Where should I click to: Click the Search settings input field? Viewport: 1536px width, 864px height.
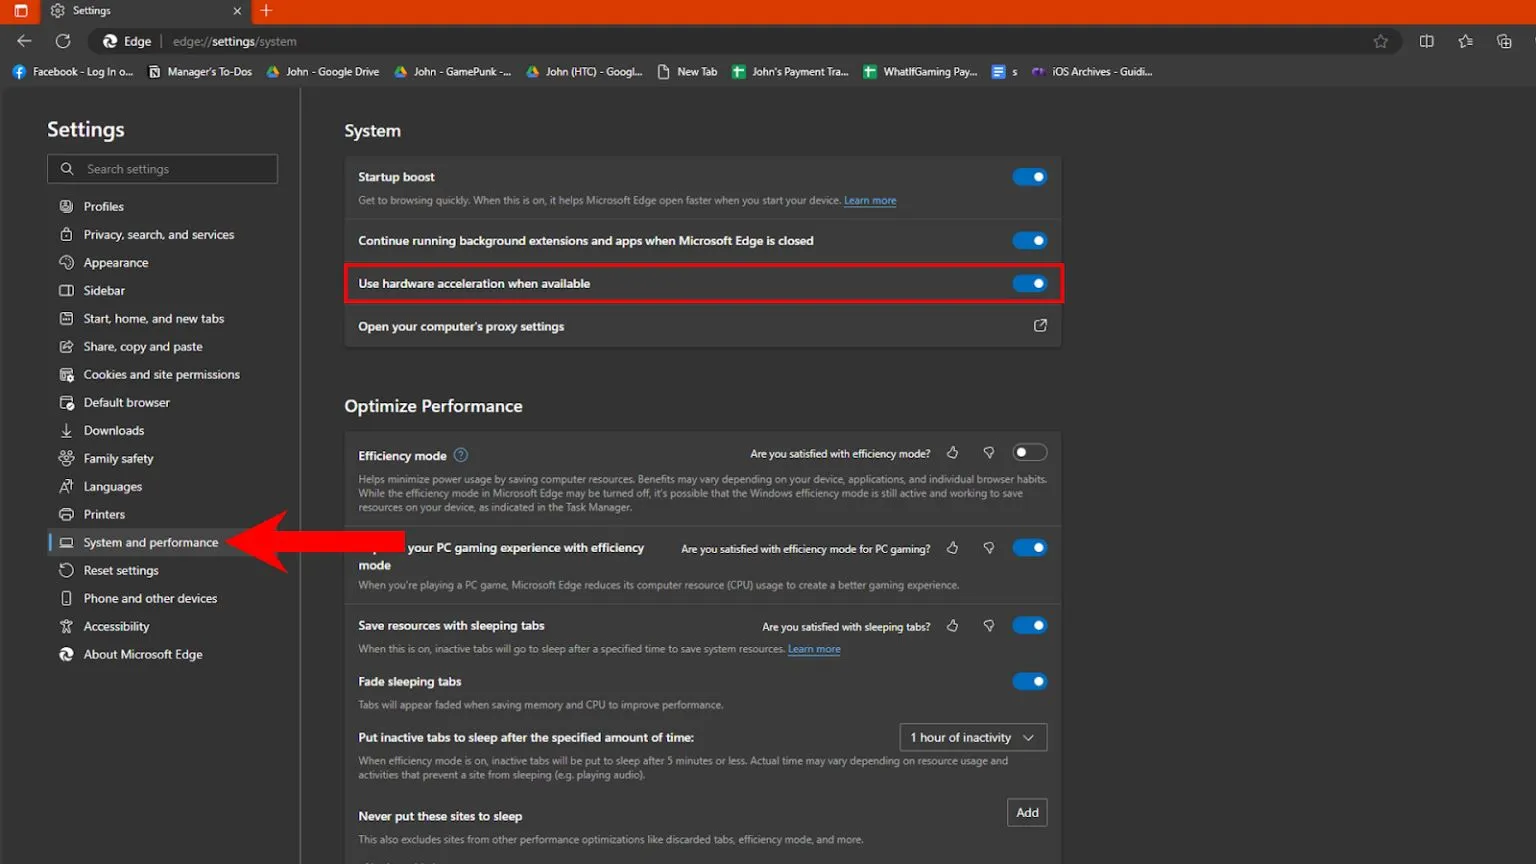point(175,169)
